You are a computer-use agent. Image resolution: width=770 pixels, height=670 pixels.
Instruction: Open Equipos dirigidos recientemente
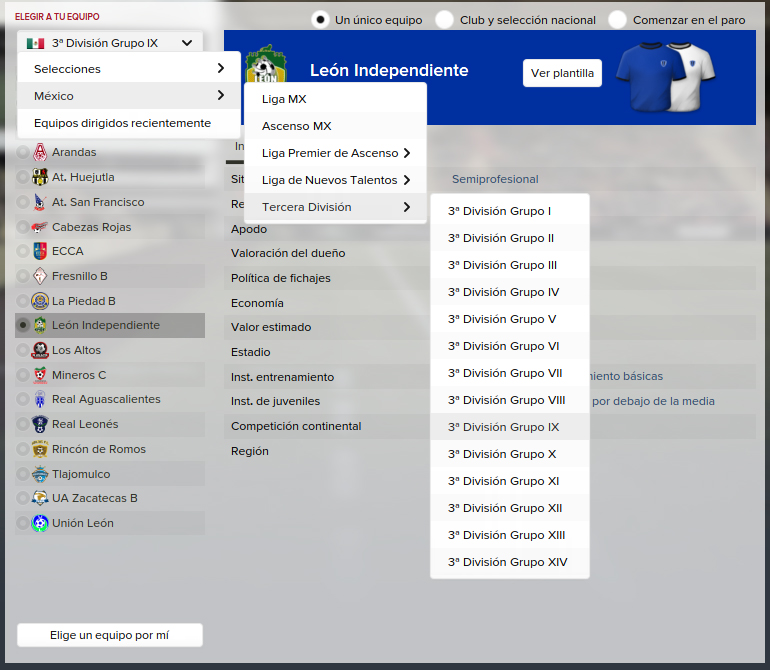(129, 123)
